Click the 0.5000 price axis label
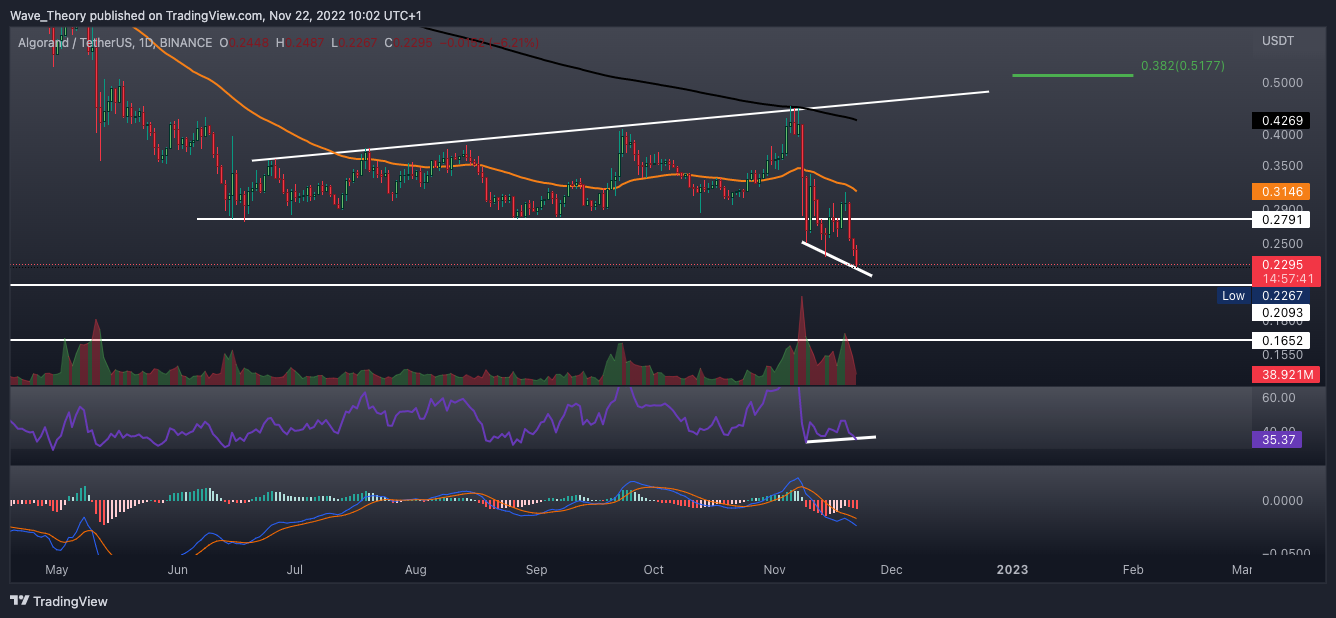The image size is (1336, 618). [1276, 82]
